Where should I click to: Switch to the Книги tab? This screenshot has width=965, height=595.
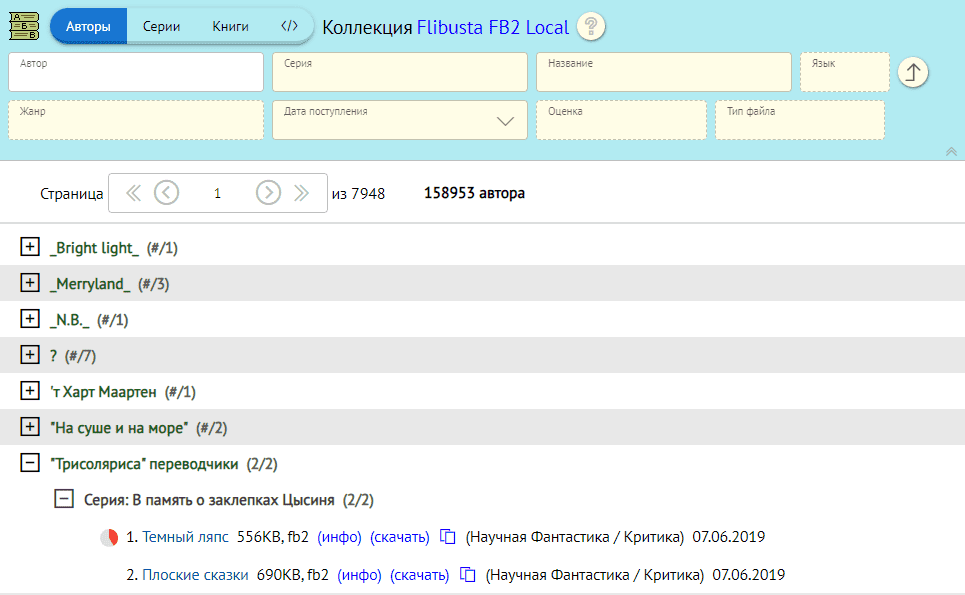pos(231,26)
